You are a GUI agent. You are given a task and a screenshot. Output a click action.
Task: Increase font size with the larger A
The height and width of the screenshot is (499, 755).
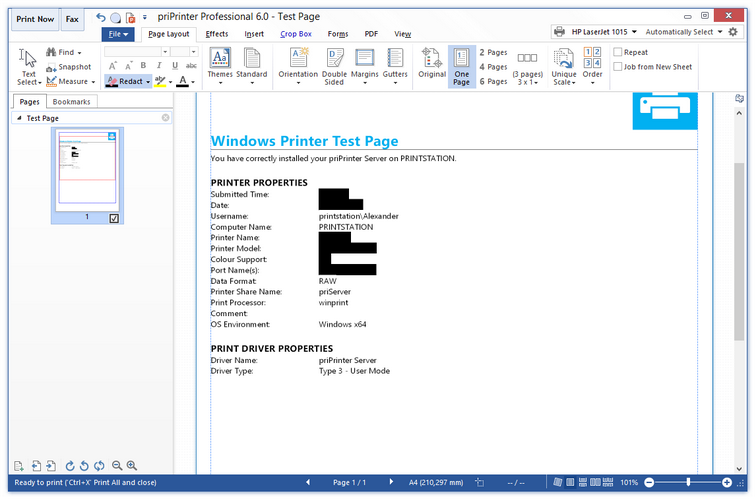point(112,66)
